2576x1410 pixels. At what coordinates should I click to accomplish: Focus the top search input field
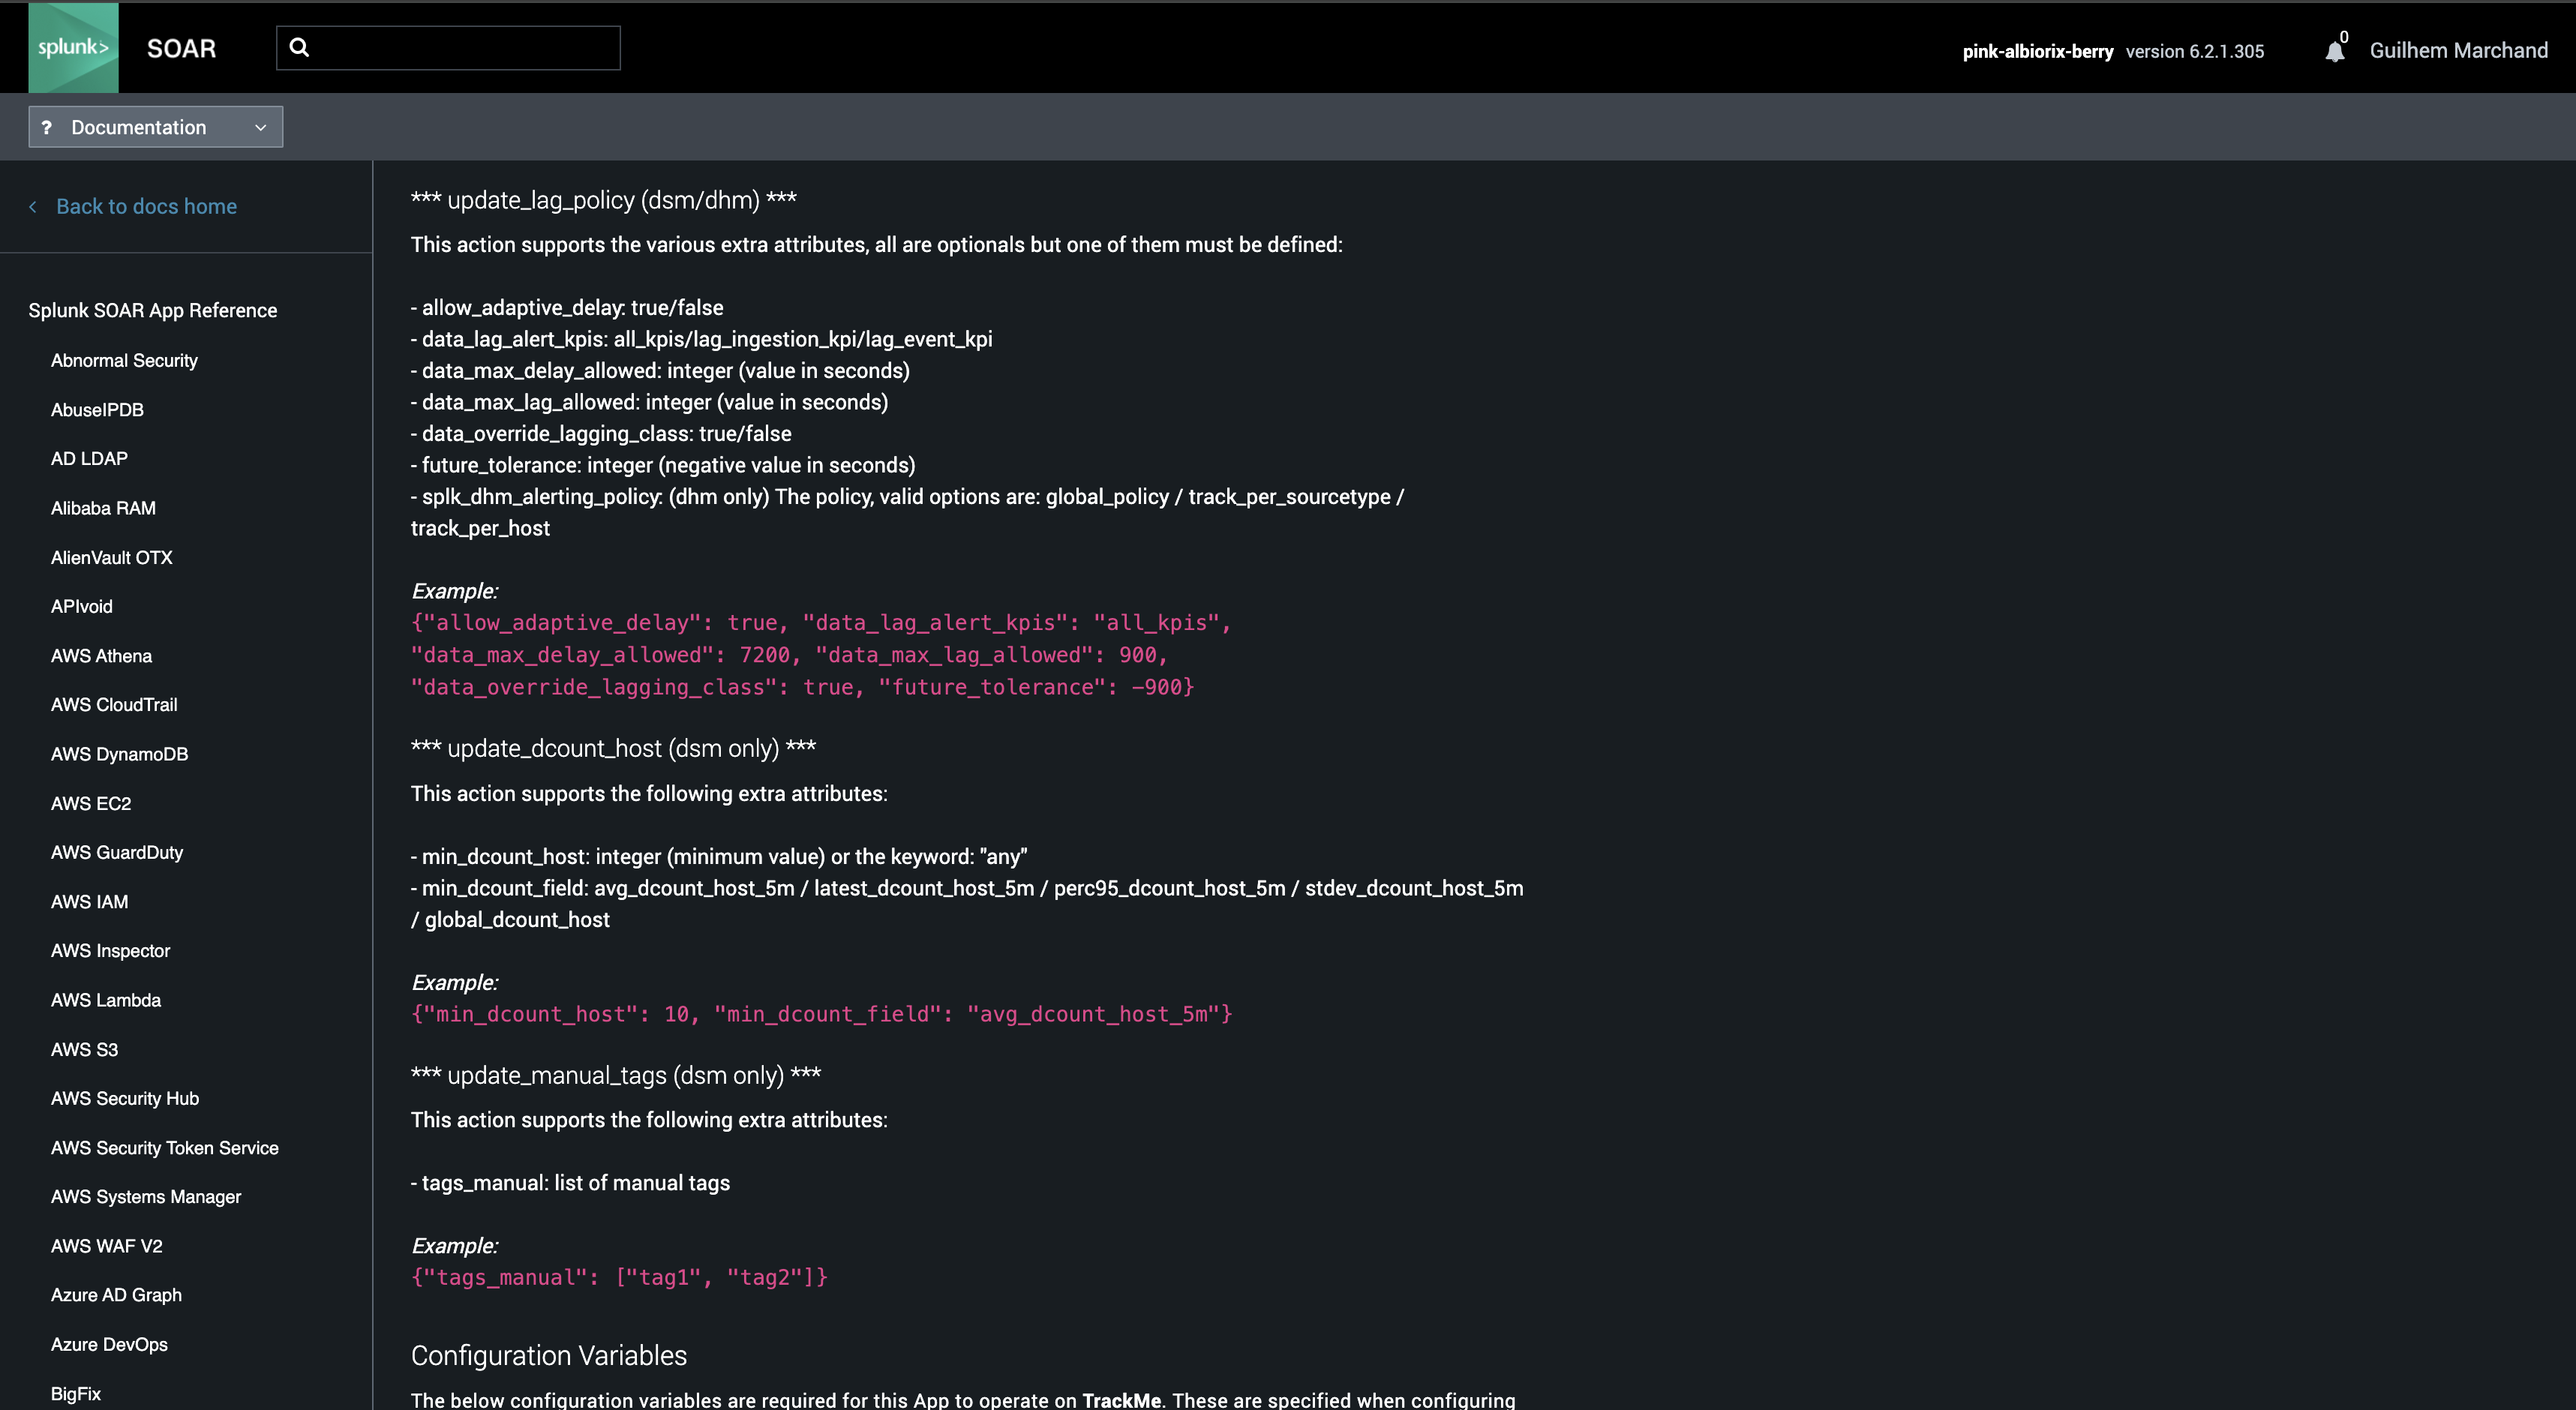448,48
